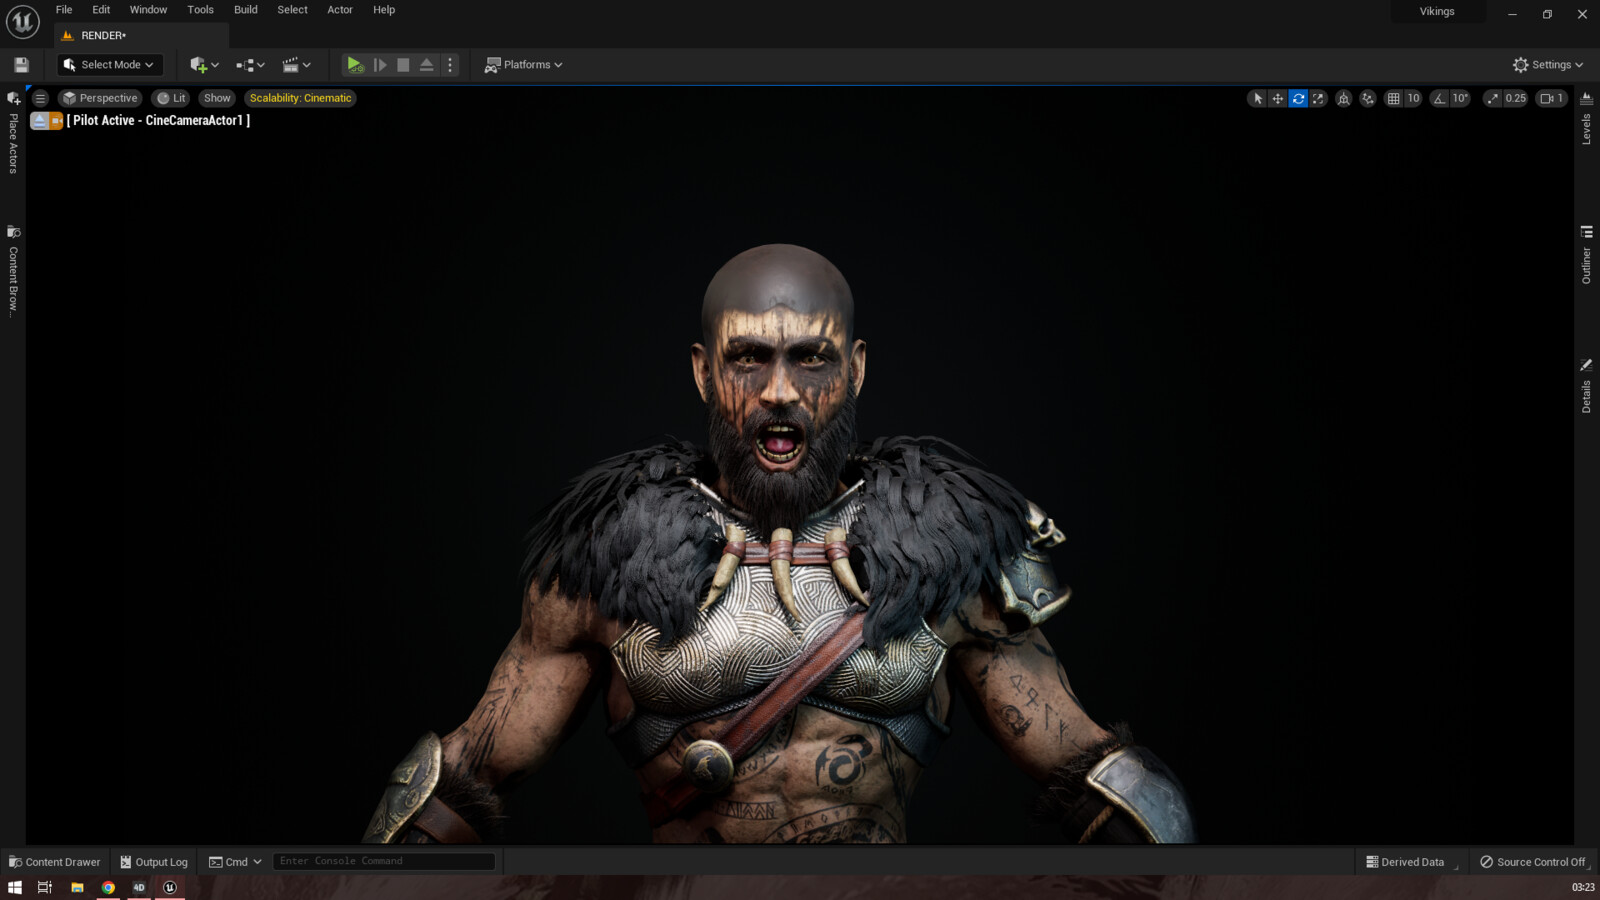The width and height of the screenshot is (1600, 900).
Task: Click the eject pilot mode icon
Action: coord(40,120)
